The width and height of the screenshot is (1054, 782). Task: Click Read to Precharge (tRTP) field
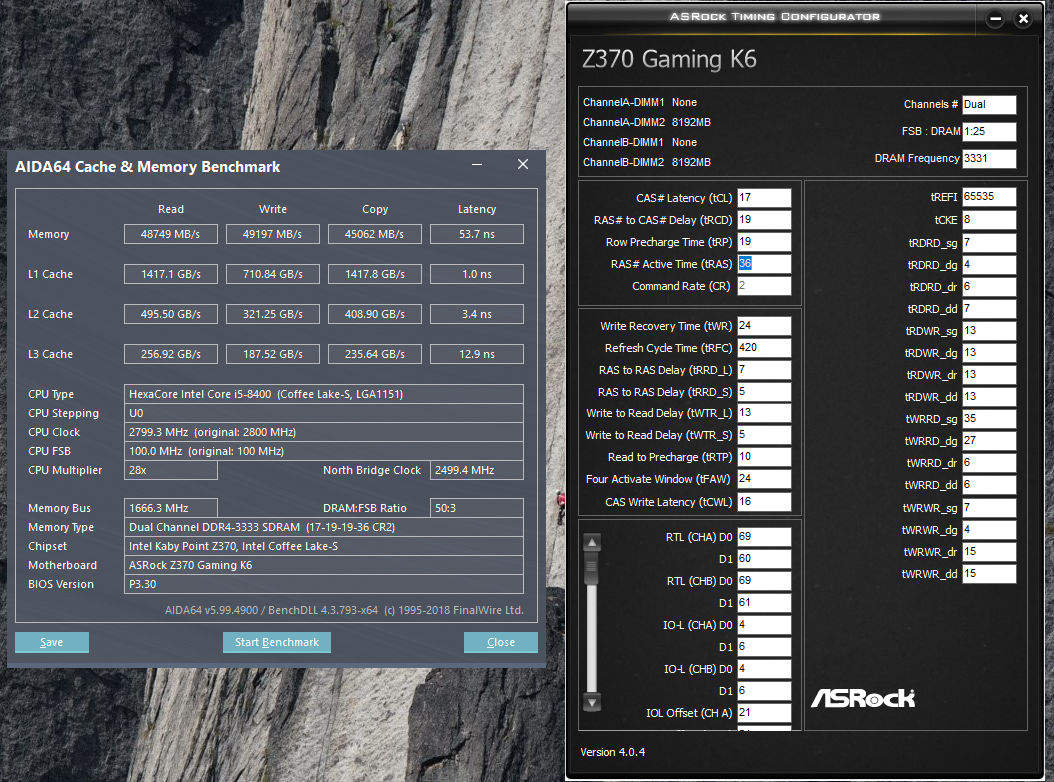764,457
